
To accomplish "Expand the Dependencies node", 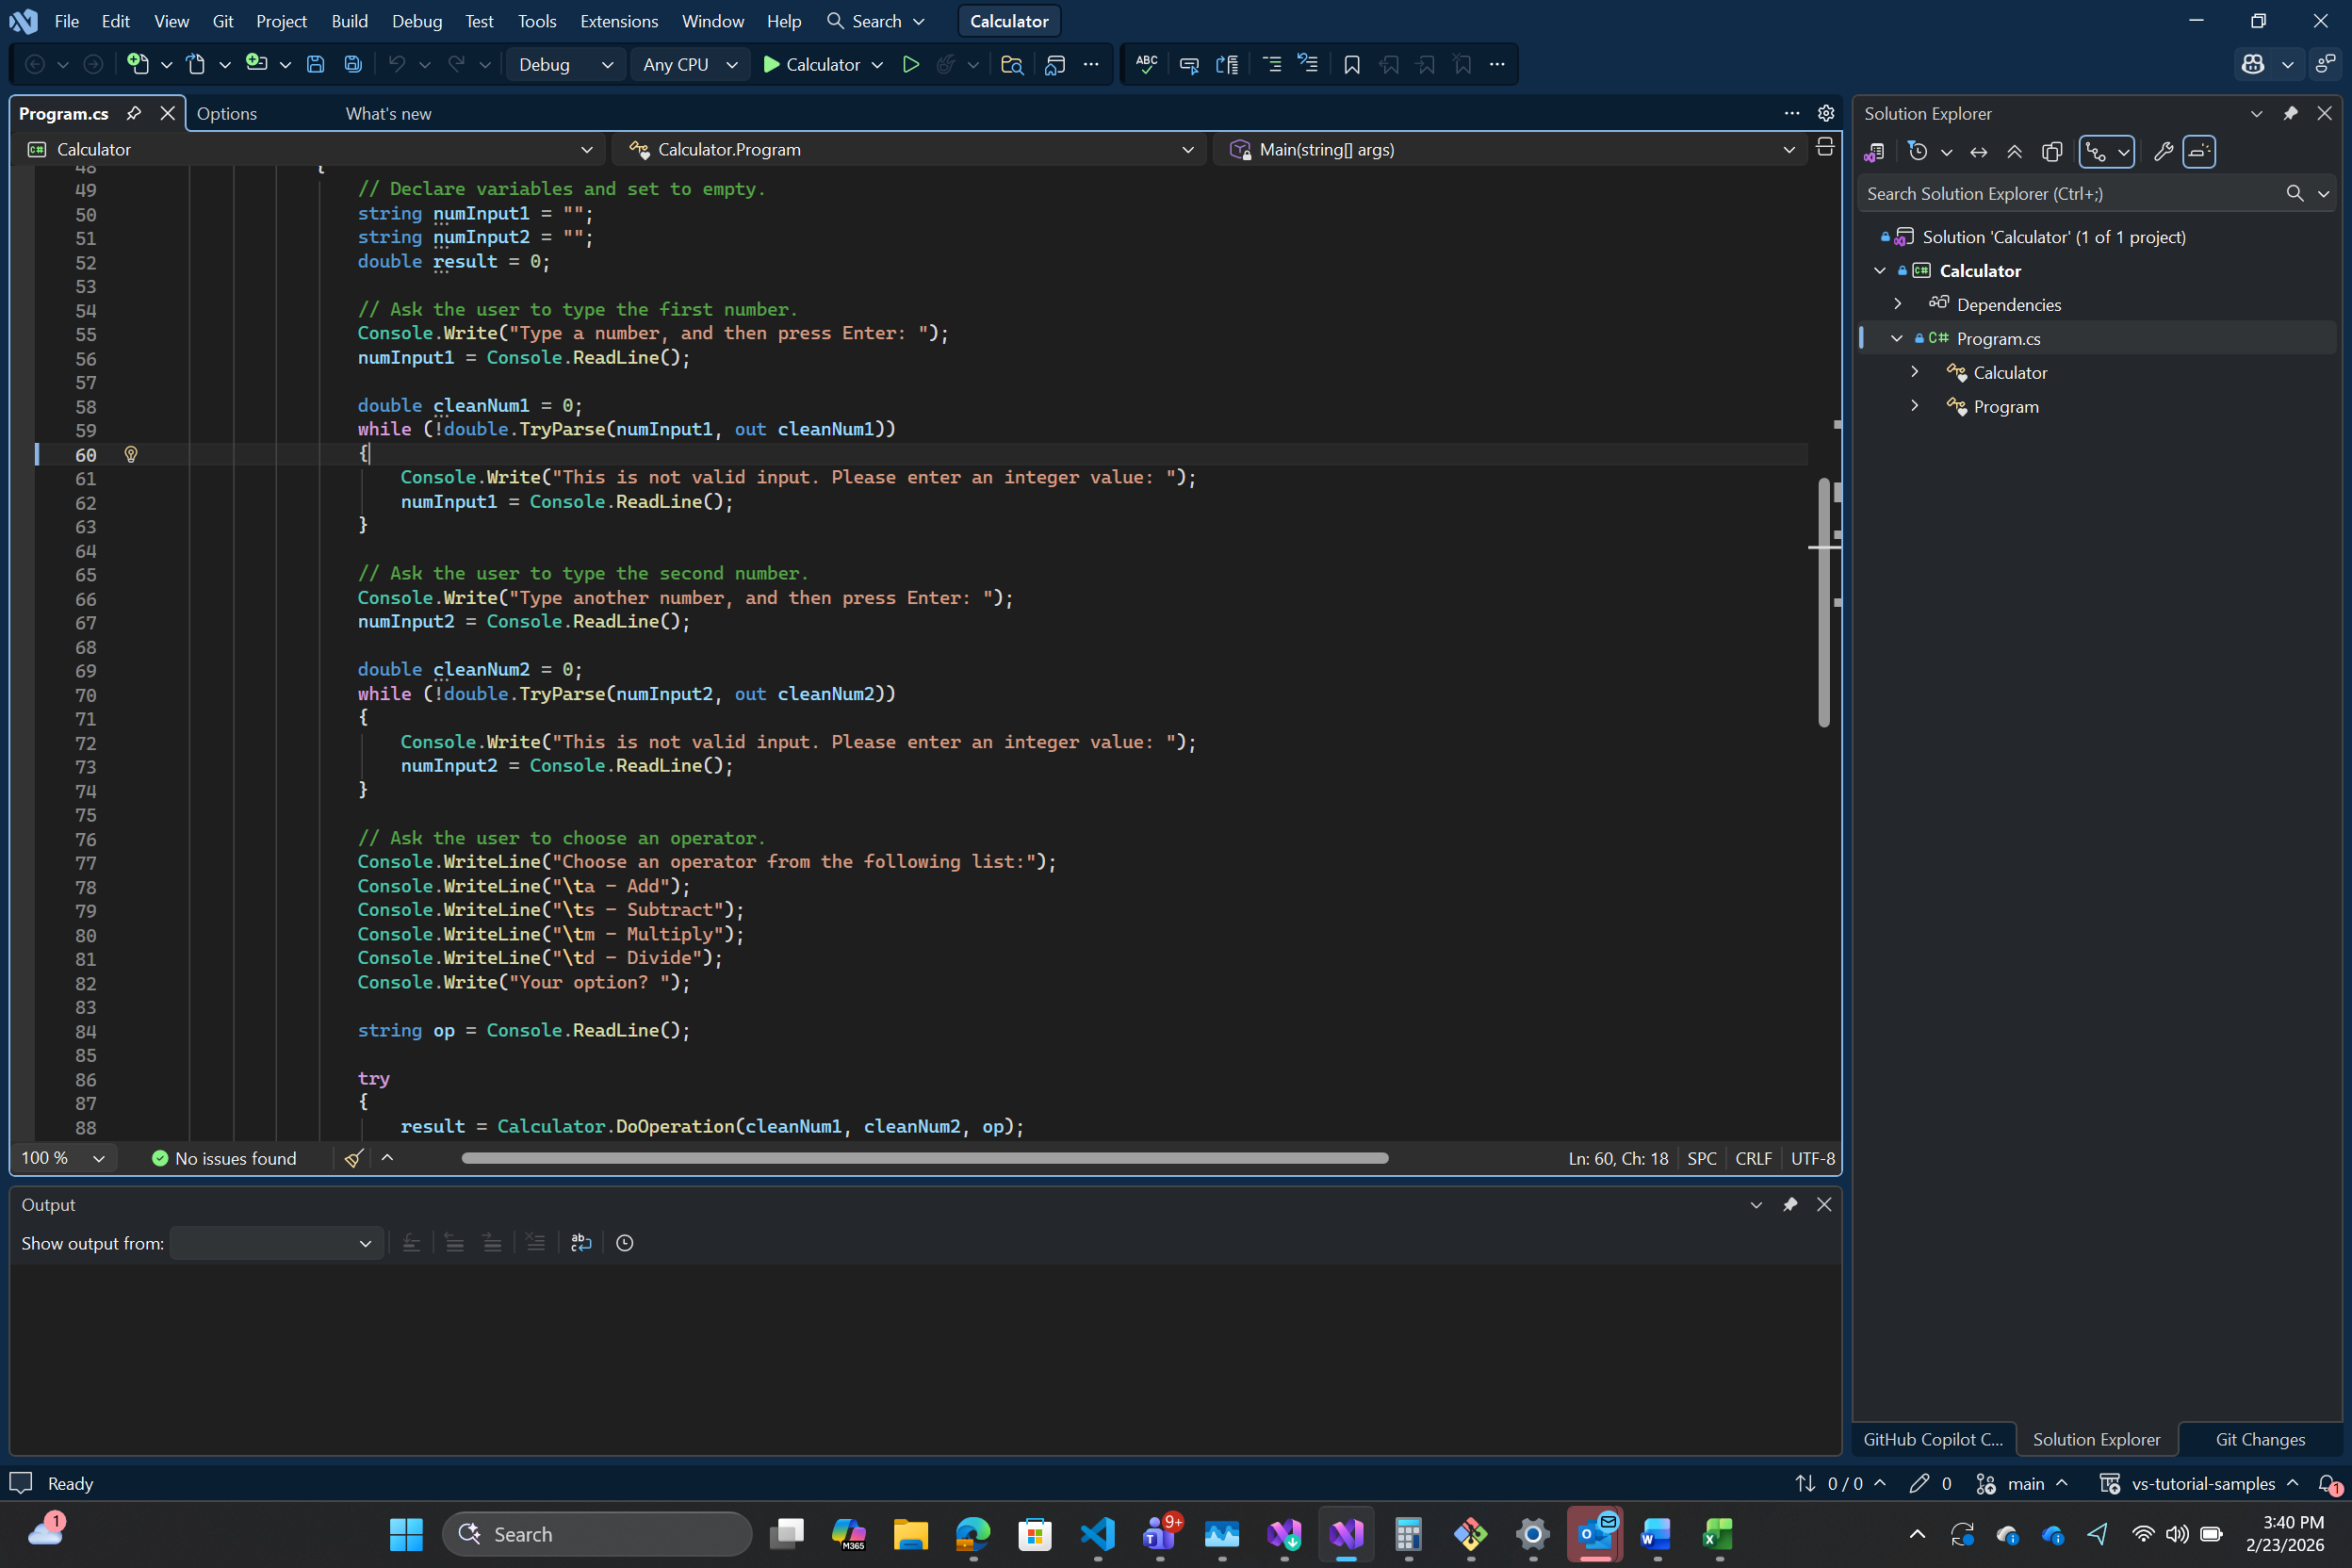I will pyautogui.click(x=1897, y=304).
